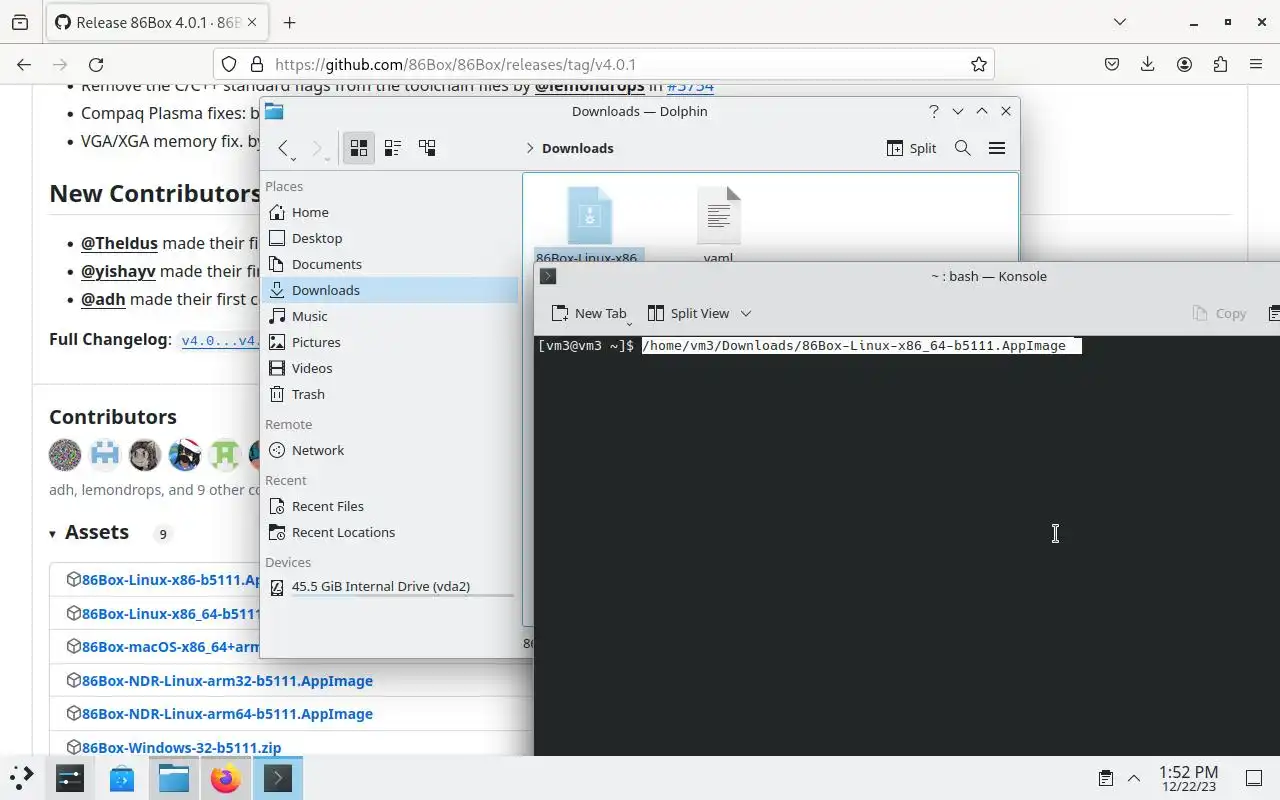Switch to Firefox from taskbar
Image resolution: width=1280 pixels, height=800 pixels.
coord(226,778)
